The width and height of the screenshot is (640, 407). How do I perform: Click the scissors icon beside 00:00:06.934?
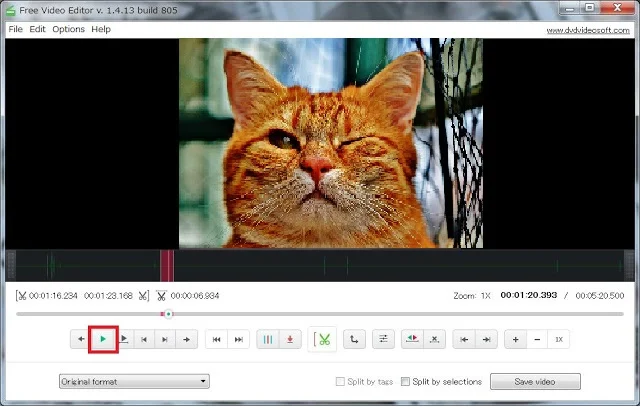[x=161, y=296]
